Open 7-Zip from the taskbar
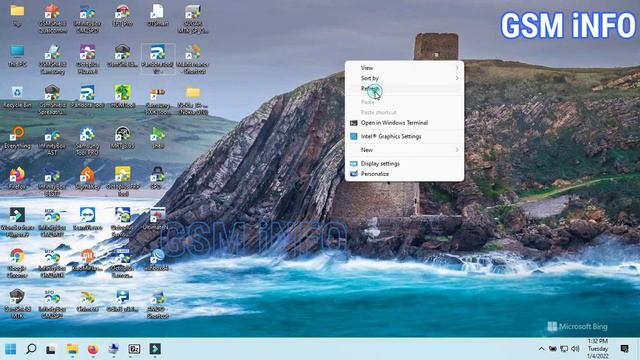The width and height of the screenshot is (640, 360). click(x=134, y=349)
